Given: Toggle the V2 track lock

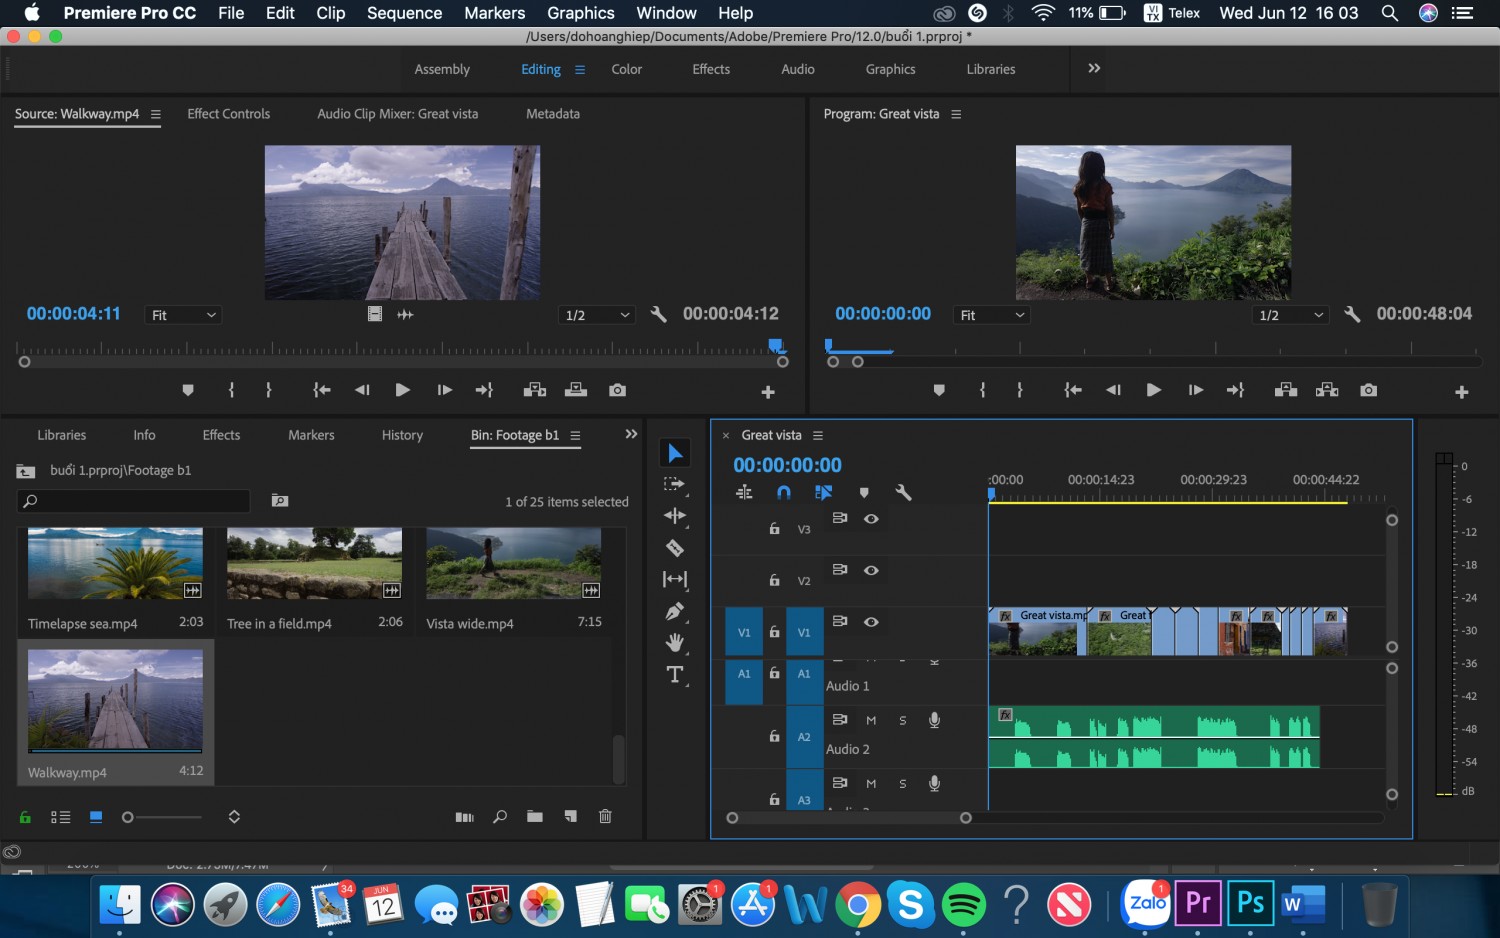Looking at the screenshot, I should coord(774,580).
